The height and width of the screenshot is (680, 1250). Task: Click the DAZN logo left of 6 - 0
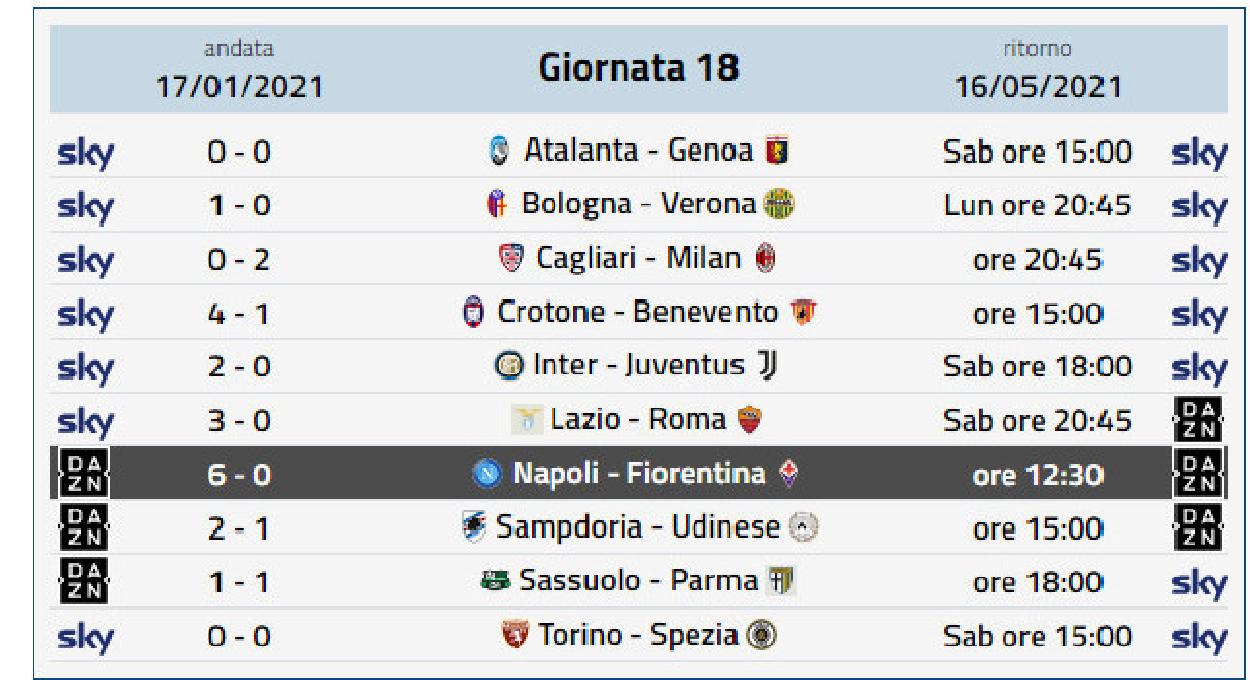pos(84,474)
